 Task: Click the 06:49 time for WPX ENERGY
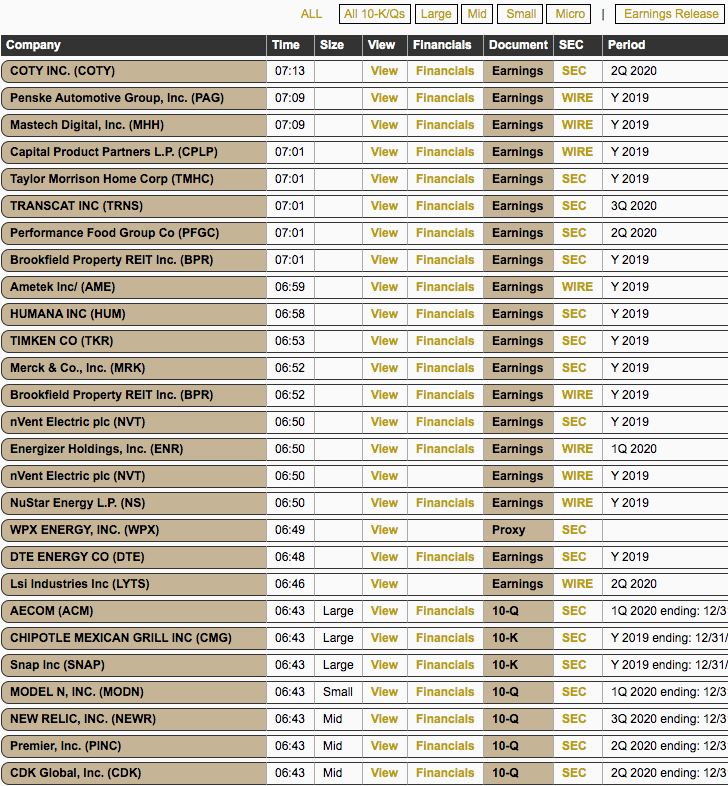[x=289, y=530]
